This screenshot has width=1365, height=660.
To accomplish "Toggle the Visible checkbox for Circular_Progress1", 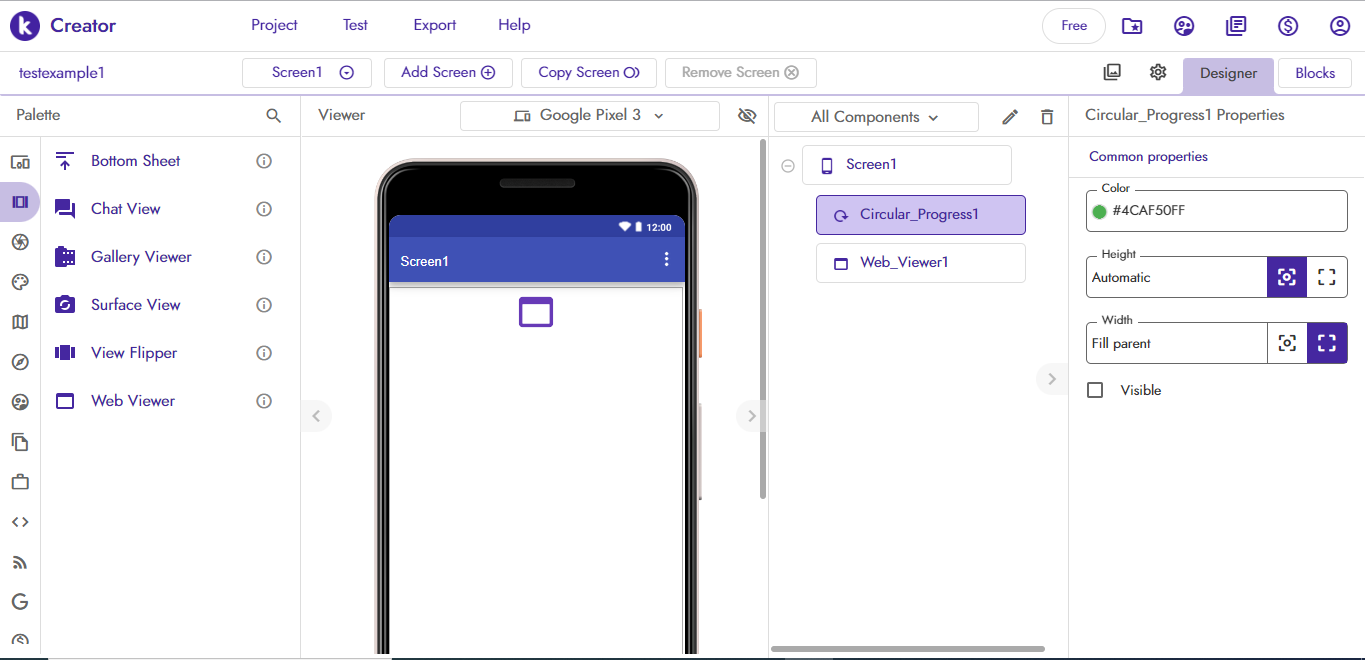I will [1095, 390].
